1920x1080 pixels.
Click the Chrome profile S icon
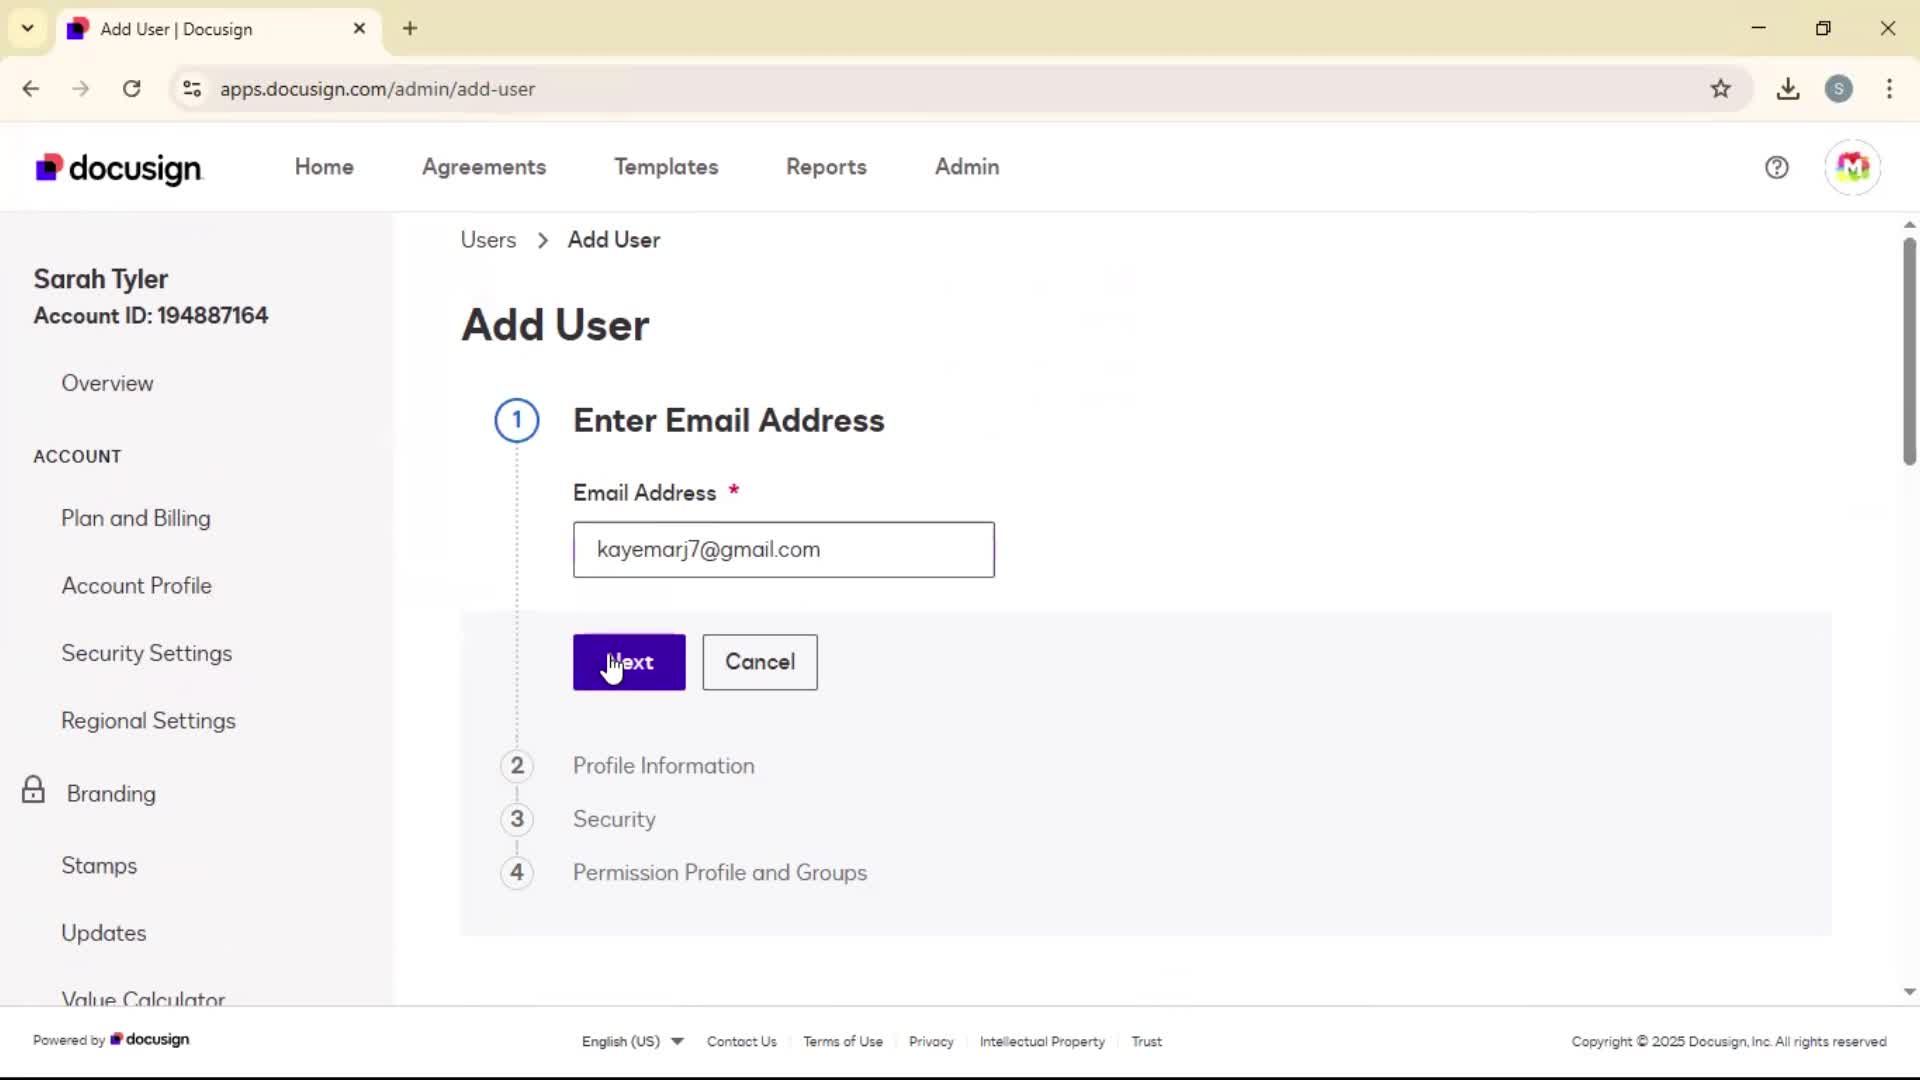click(1838, 89)
